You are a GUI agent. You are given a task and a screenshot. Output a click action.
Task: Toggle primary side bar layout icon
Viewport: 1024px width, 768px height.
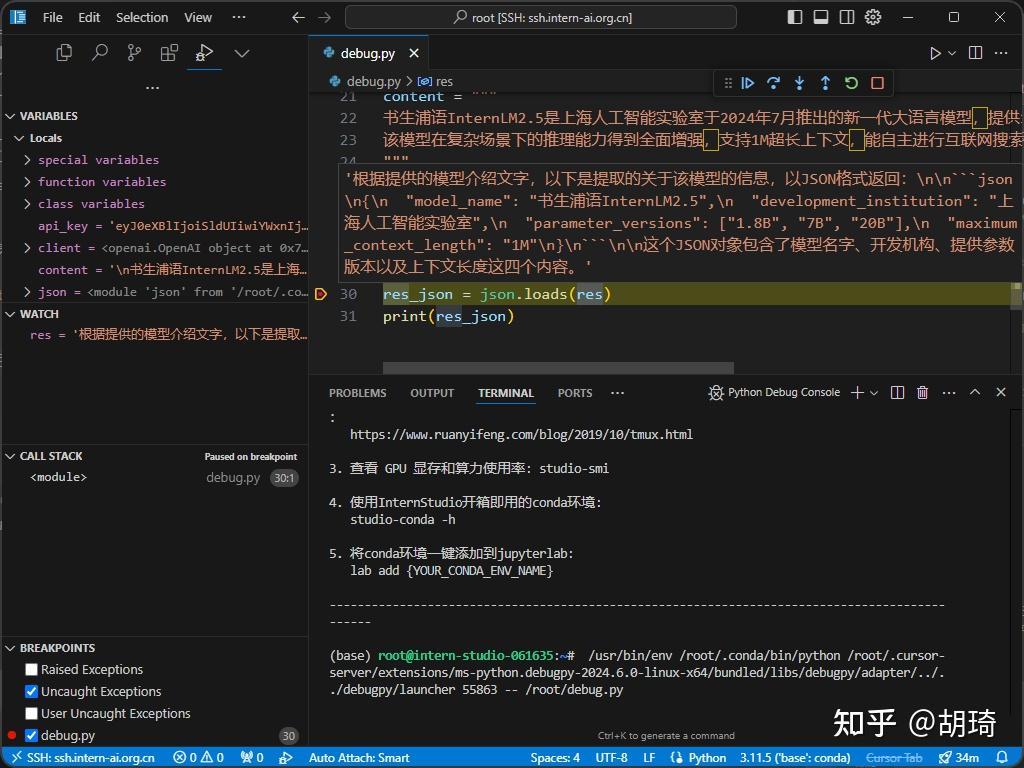coord(795,18)
